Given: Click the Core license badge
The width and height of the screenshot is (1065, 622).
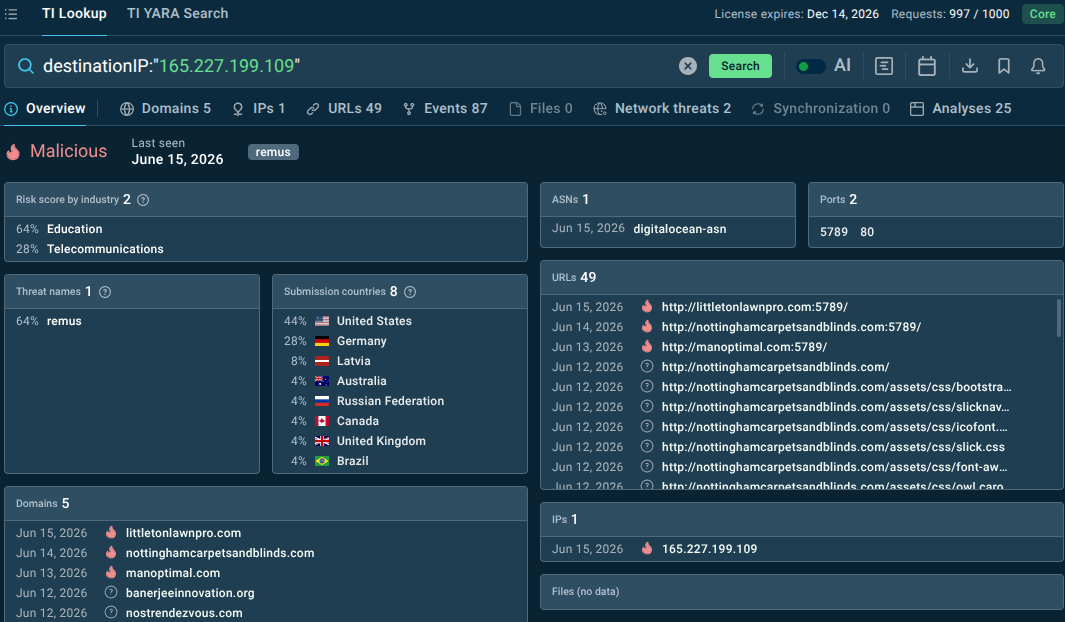Looking at the screenshot, I should click(x=1042, y=14).
